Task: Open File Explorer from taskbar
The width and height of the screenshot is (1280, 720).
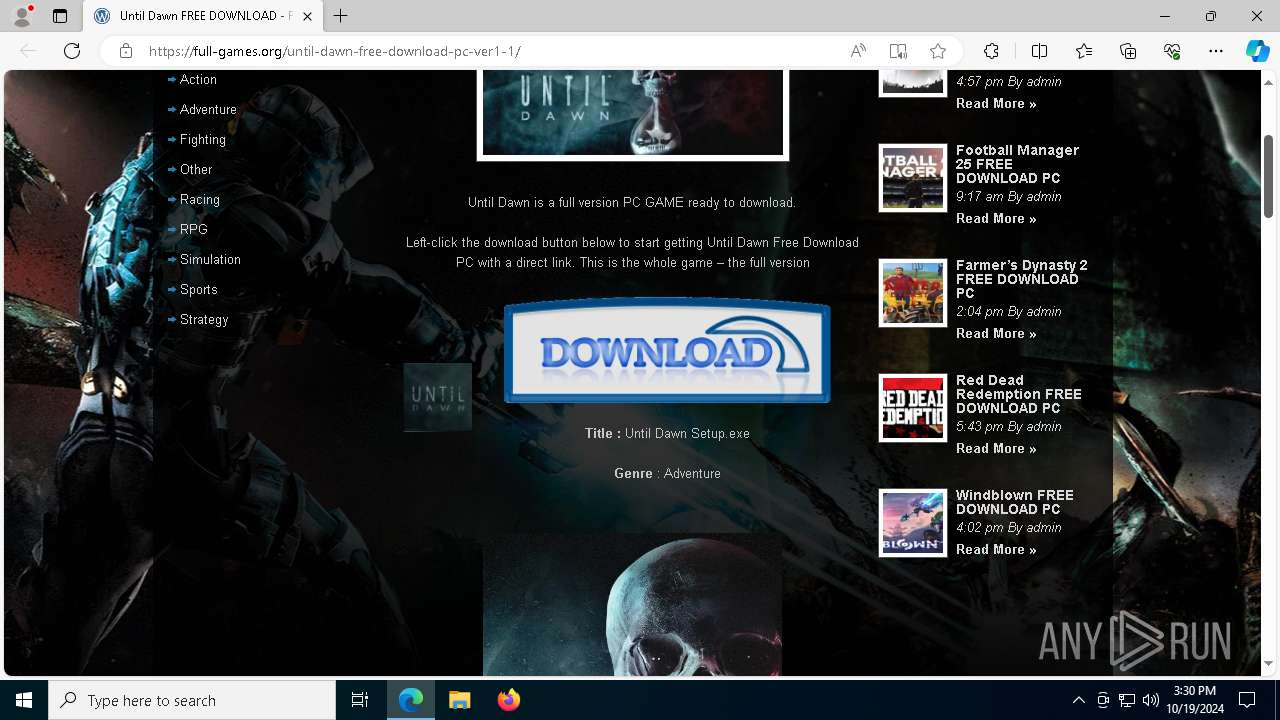Action: coord(459,700)
